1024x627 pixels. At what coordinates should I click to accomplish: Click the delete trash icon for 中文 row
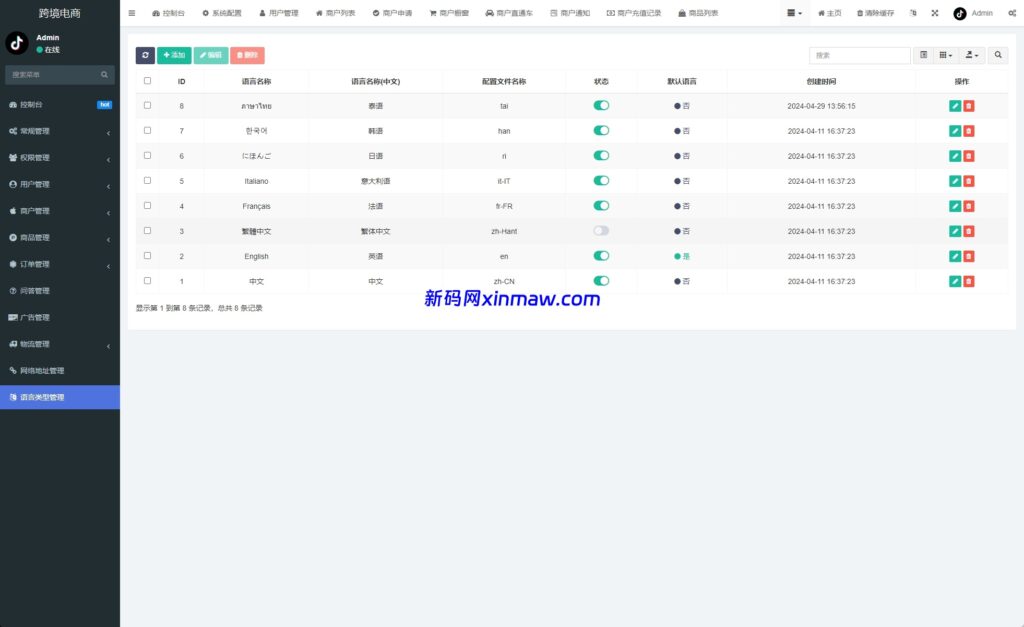tap(967, 281)
